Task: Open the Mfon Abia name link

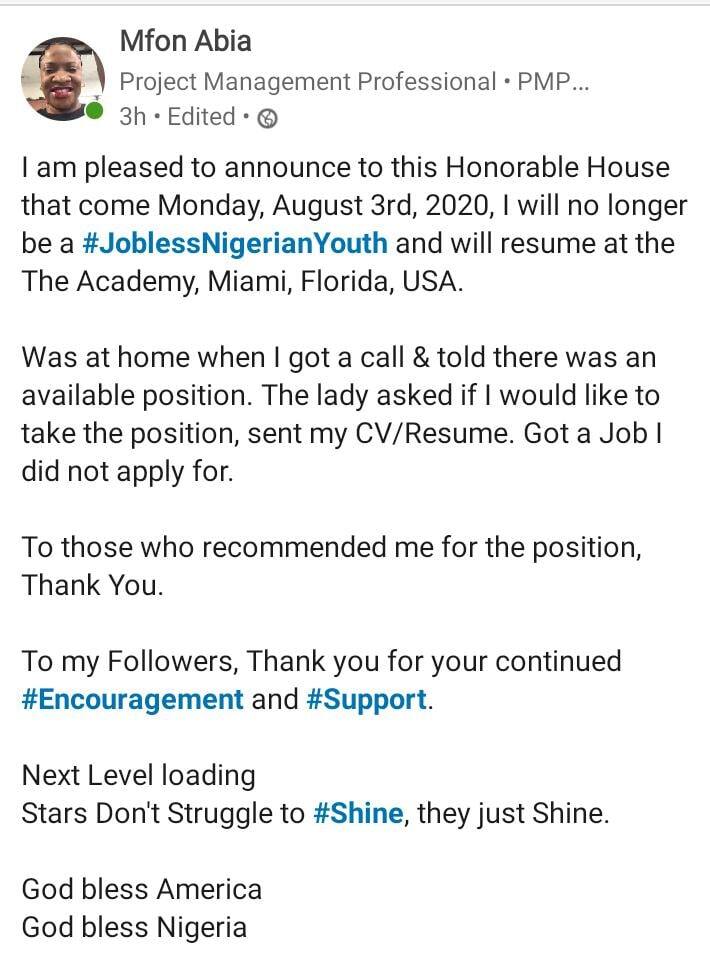Action: (x=185, y=41)
